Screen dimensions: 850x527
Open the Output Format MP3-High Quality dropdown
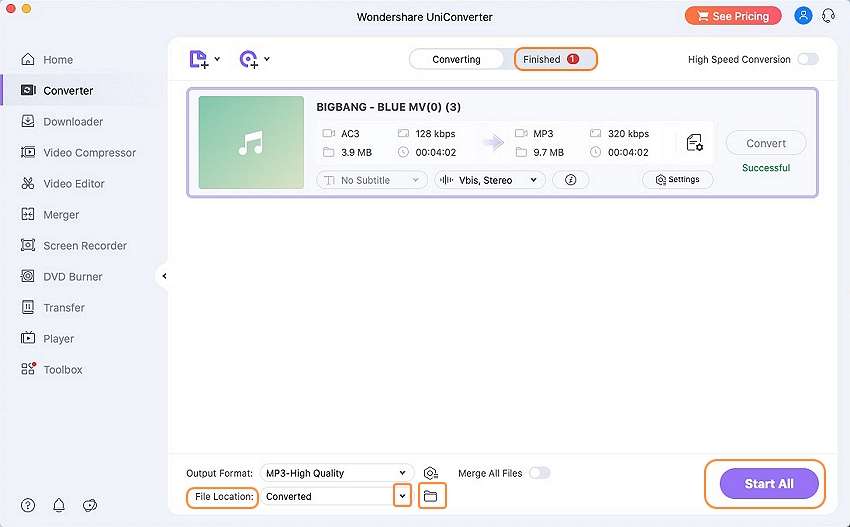(337, 473)
